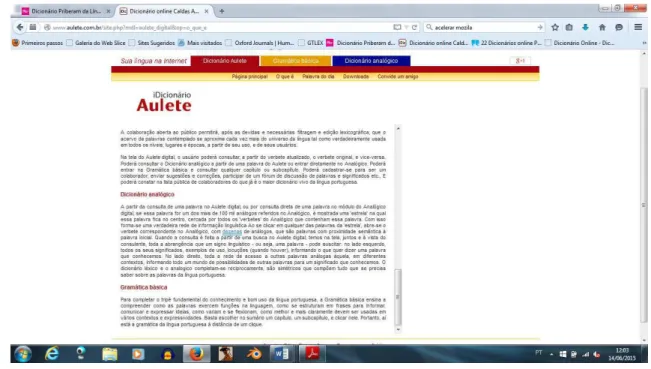Open a new browser tab
The width and height of the screenshot is (651, 369).
(222, 12)
